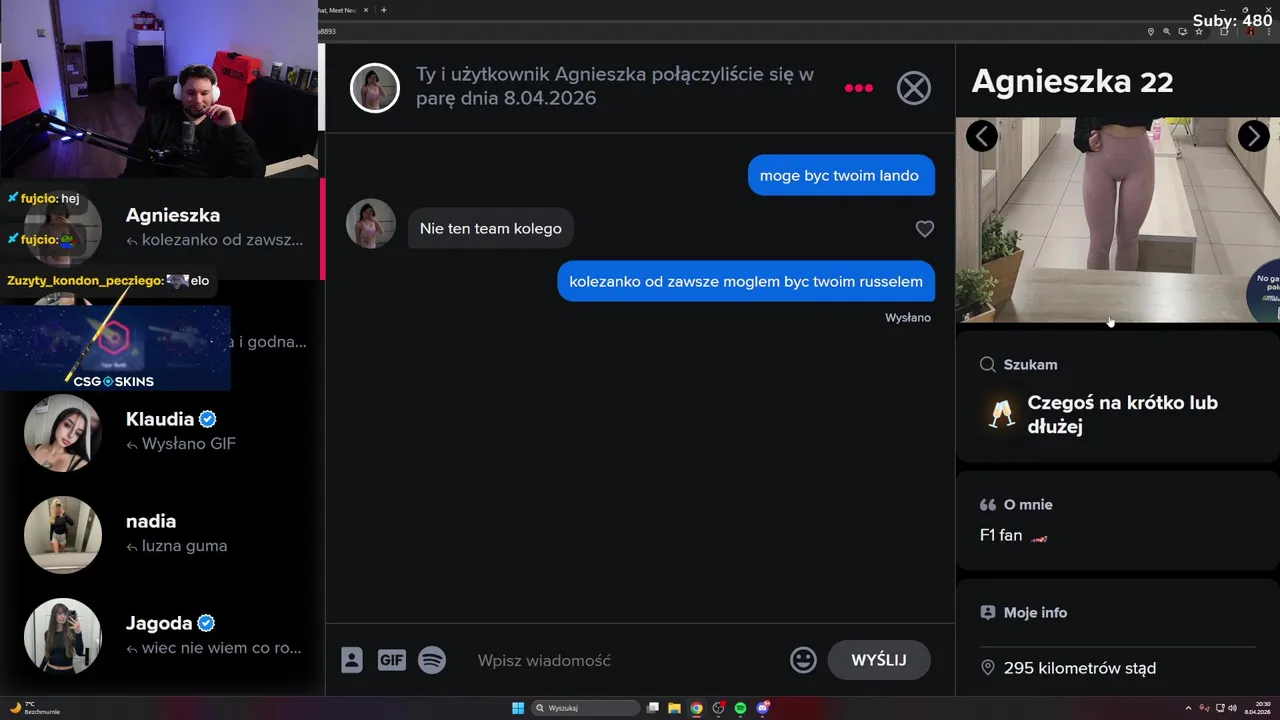The width and height of the screenshot is (1280, 720).
Task: Open a new browser tab with plus
Action: tap(384, 10)
